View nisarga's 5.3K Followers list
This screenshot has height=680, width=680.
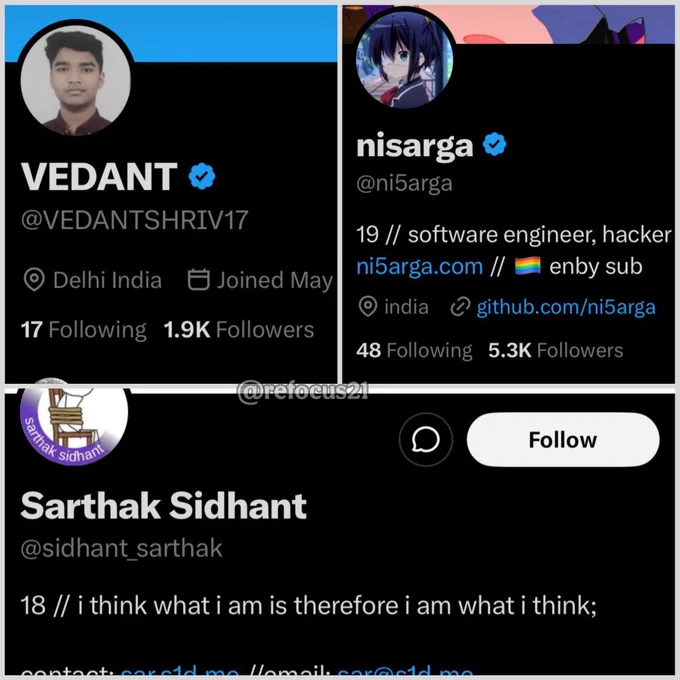point(556,350)
